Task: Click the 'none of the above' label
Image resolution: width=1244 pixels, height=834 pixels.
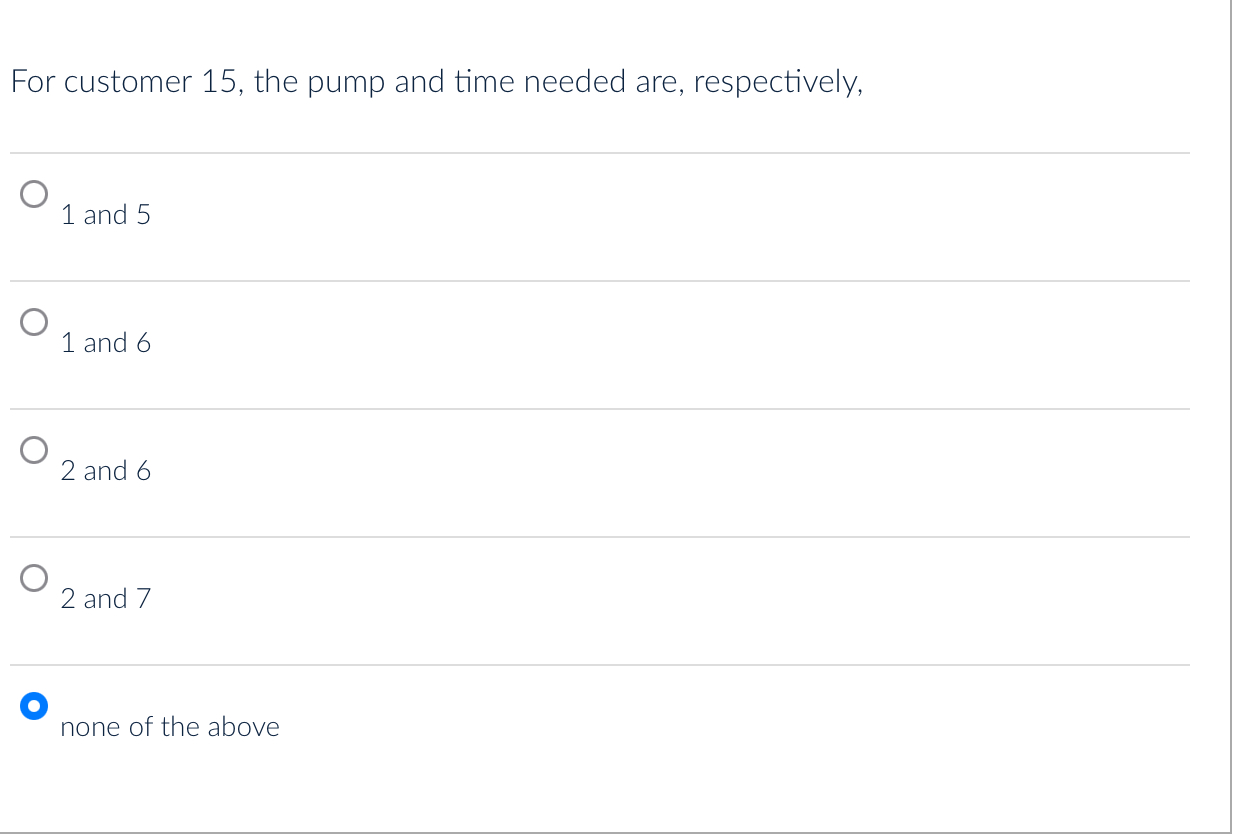Action: click(x=170, y=726)
